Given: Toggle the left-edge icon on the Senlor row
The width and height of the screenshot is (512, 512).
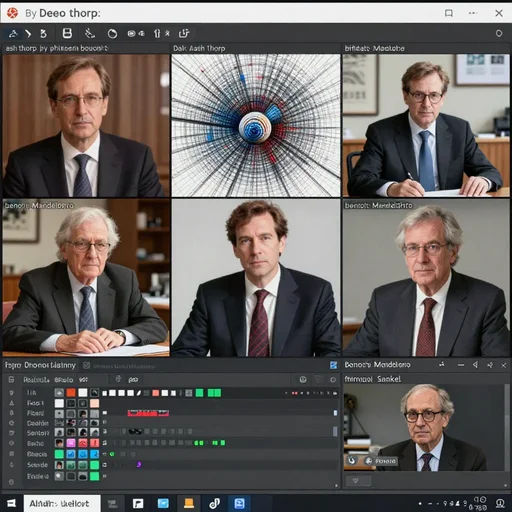Looking at the screenshot, I should pyautogui.click(x=12, y=433).
